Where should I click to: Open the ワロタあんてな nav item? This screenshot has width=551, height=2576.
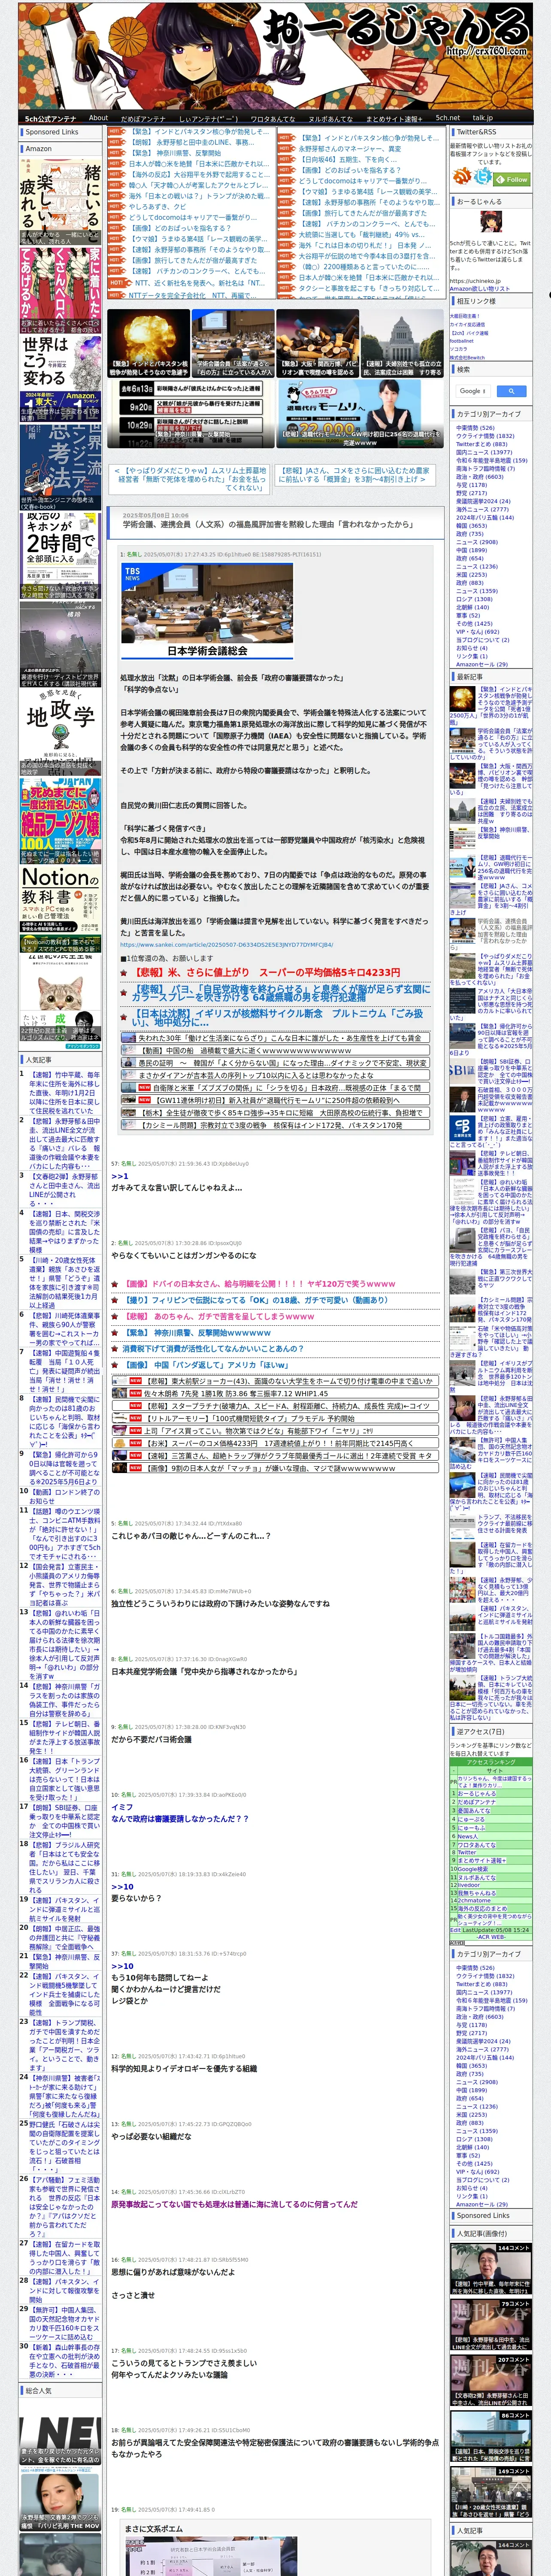click(x=272, y=118)
